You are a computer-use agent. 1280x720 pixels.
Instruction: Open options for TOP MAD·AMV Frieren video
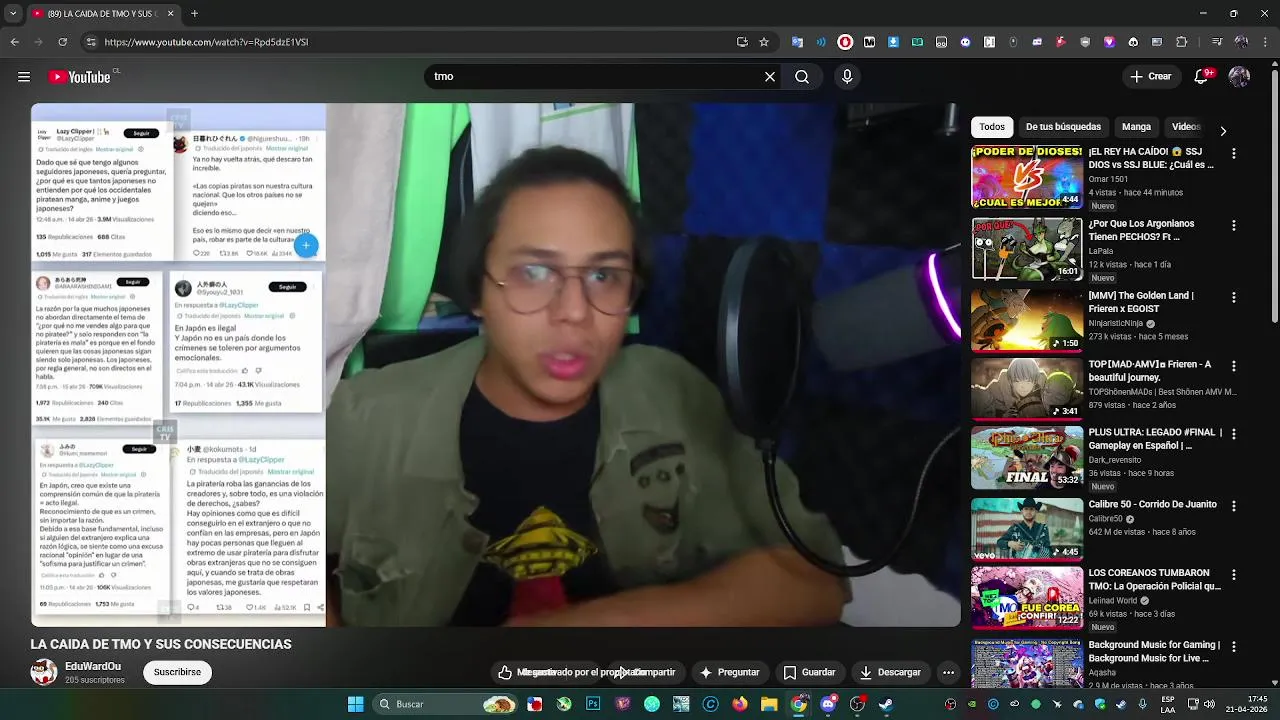[1234, 367]
